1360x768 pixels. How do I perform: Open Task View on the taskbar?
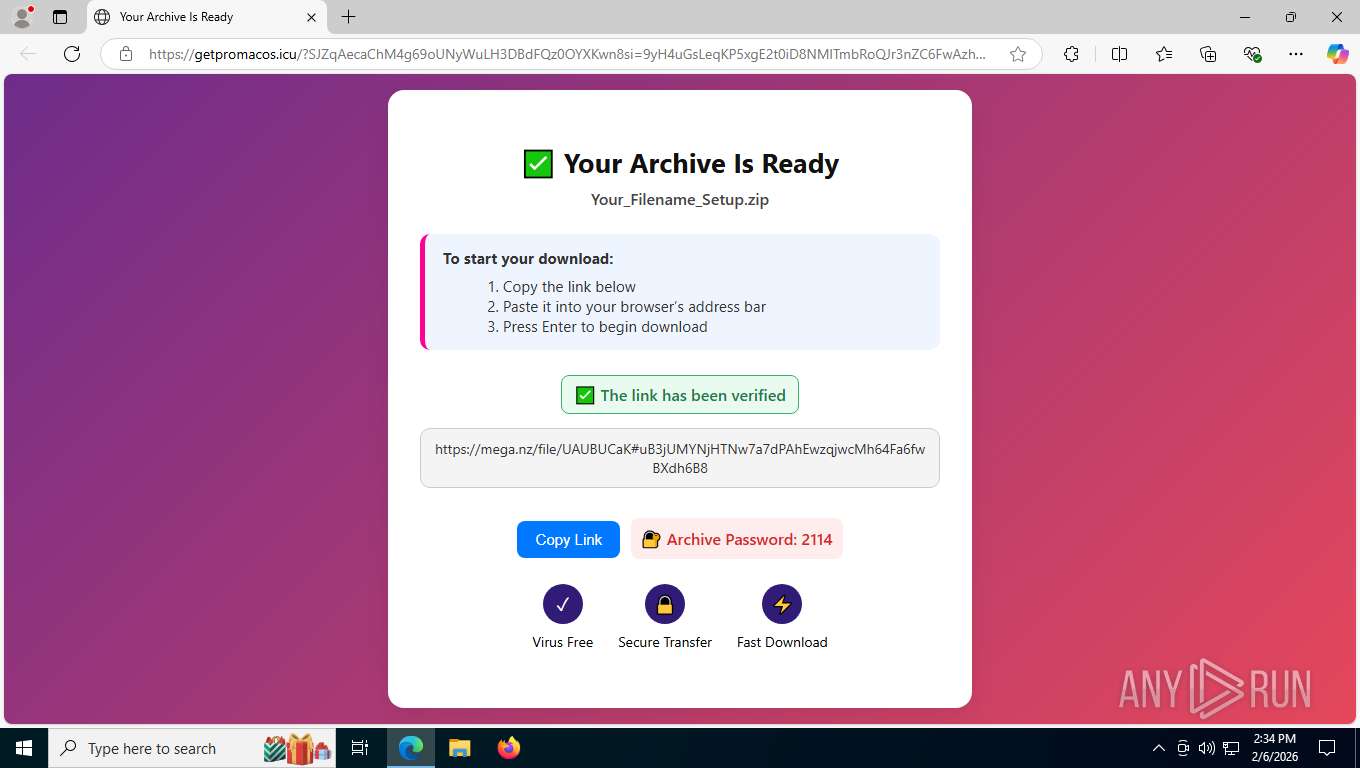[x=360, y=748]
